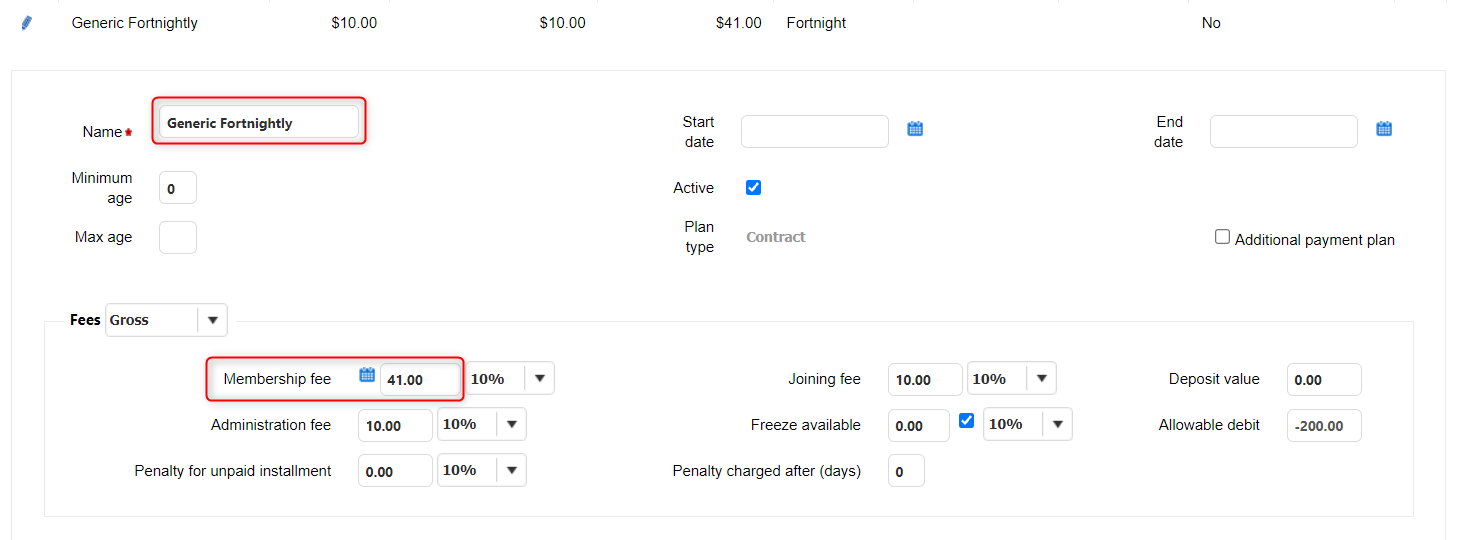Click calendar icon beside Membership fee
The image size is (1463, 540).
pos(367,375)
